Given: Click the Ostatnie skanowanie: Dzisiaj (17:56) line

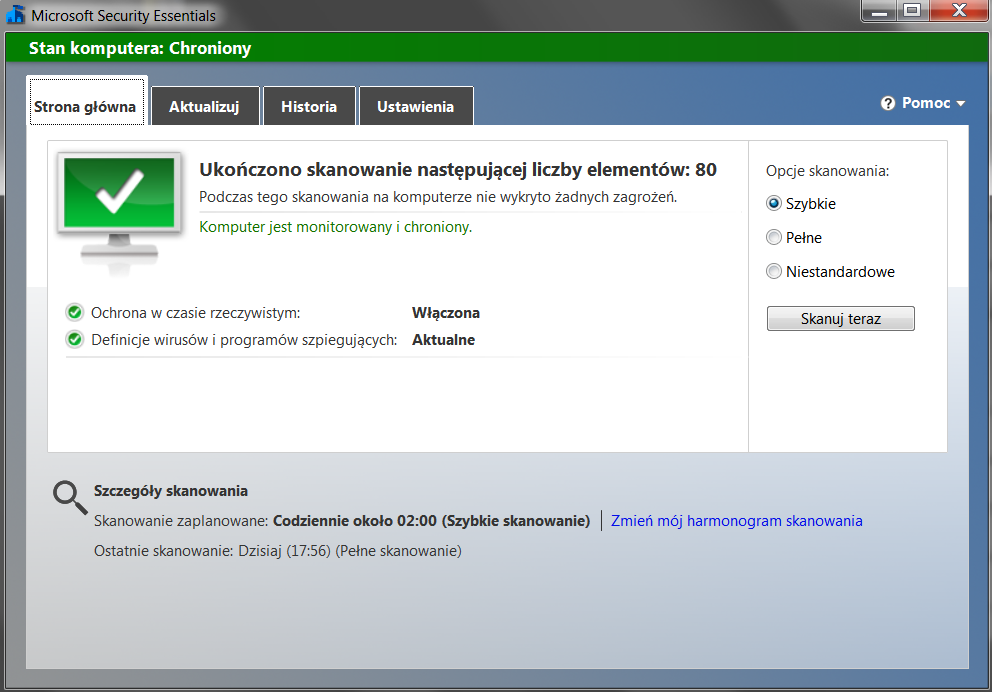Looking at the screenshot, I should [x=278, y=551].
